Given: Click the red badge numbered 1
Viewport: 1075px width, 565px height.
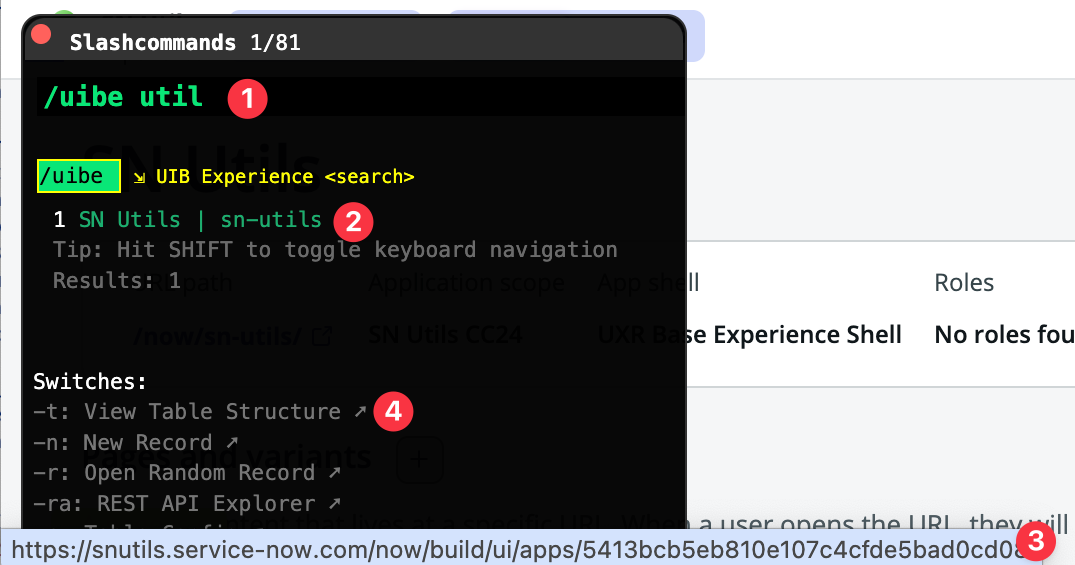Looking at the screenshot, I should (x=247, y=98).
